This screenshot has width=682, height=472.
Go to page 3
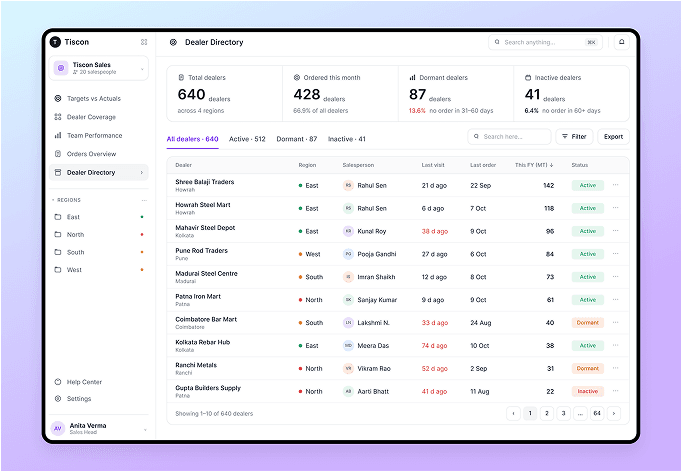563,413
